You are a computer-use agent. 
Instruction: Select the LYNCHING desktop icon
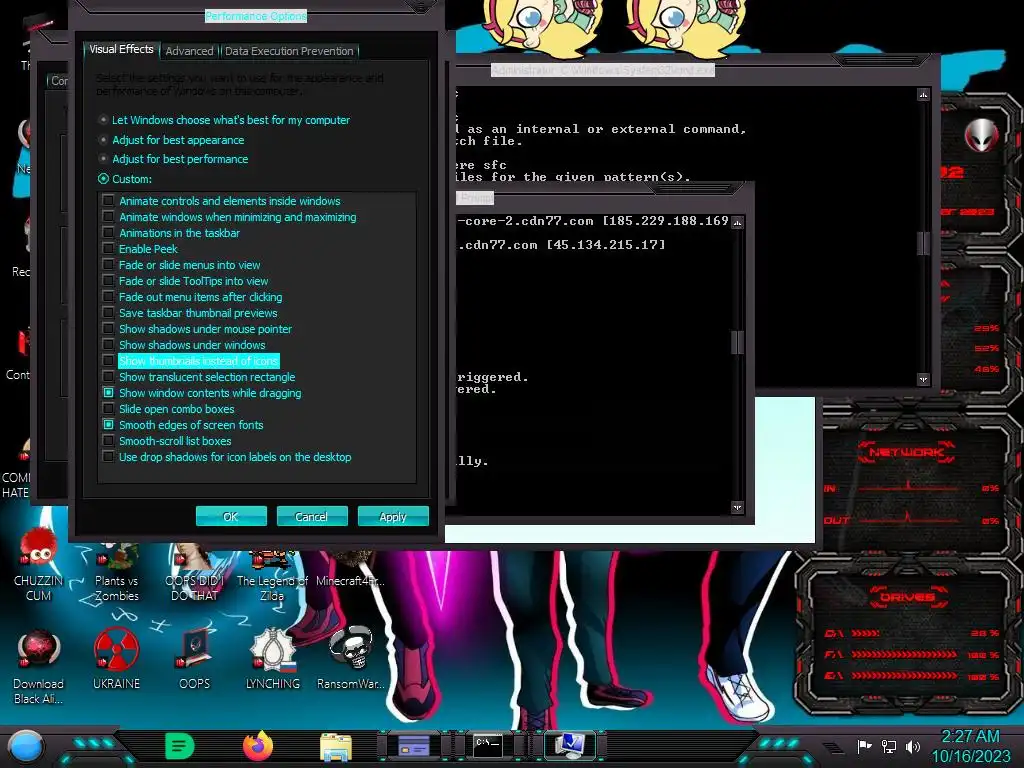tap(272, 658)
